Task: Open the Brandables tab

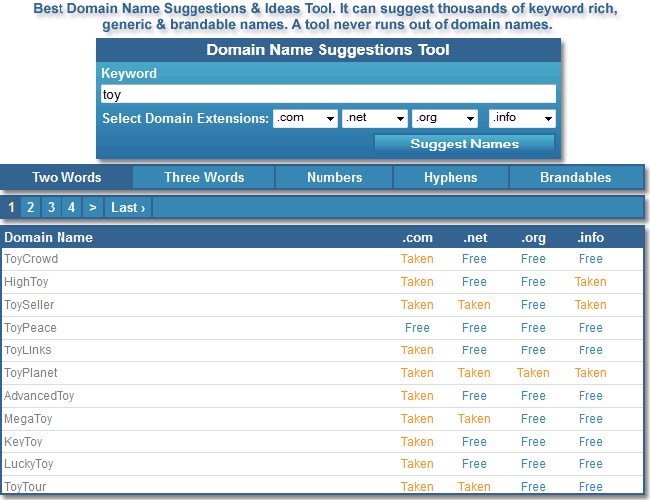Action: pos(575,177)
